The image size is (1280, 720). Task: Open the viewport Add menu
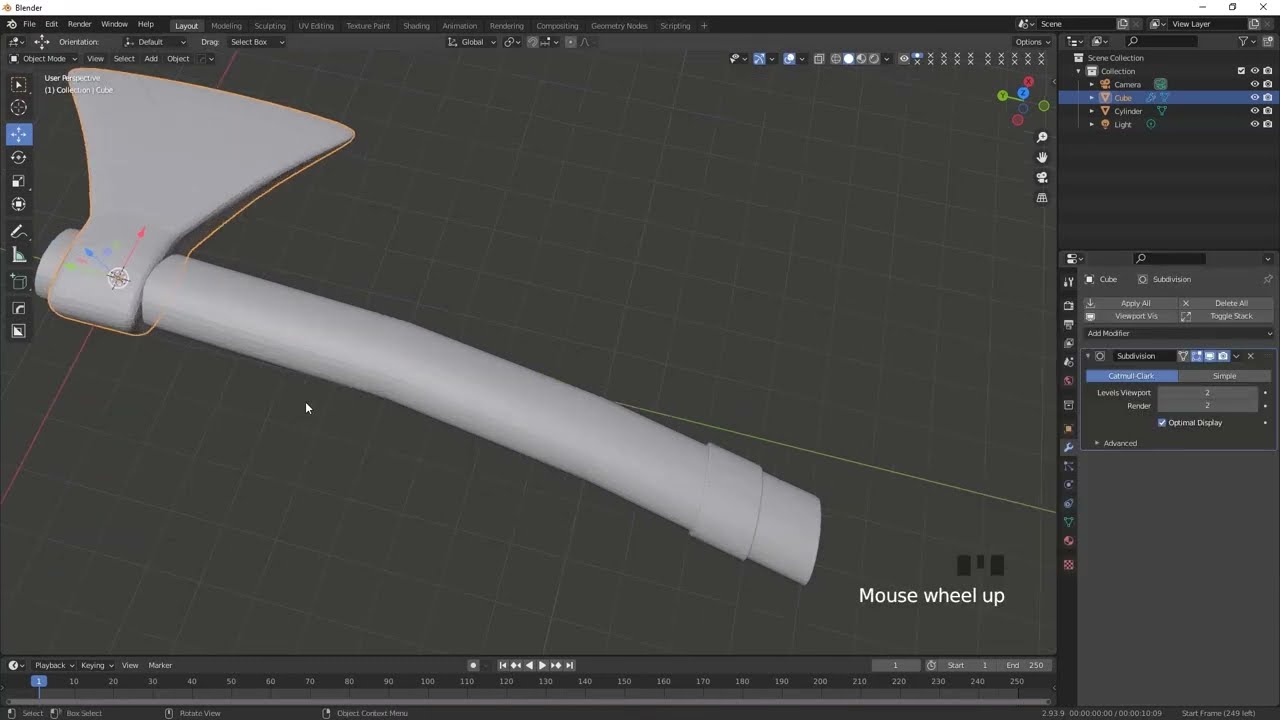pos(151,59)
